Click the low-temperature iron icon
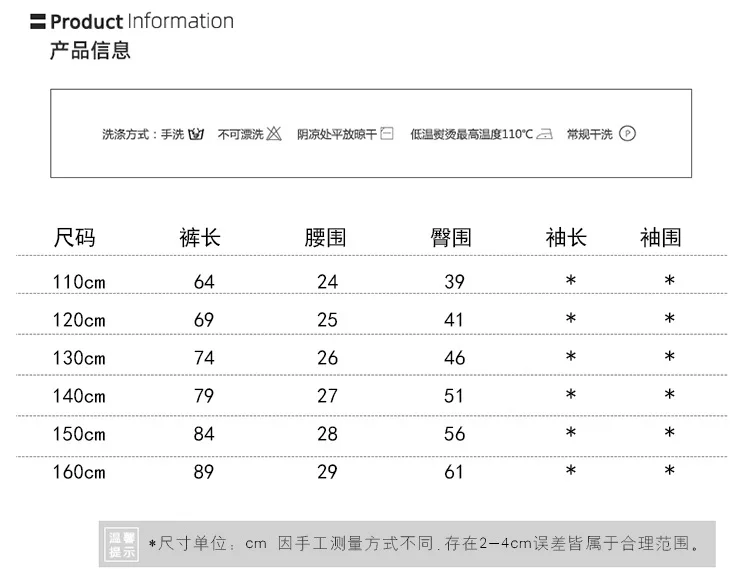The image size is (750, 578). click(x=544, y=134)
